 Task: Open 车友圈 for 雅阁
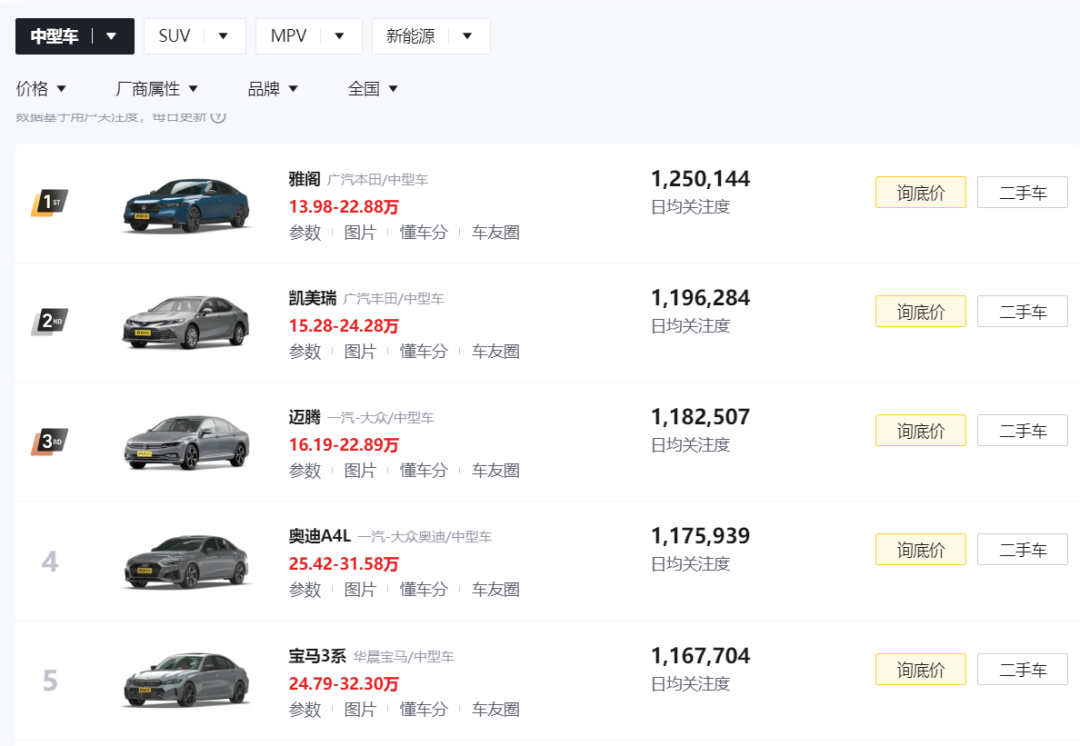pyautogui.click(x=496, y=233)
